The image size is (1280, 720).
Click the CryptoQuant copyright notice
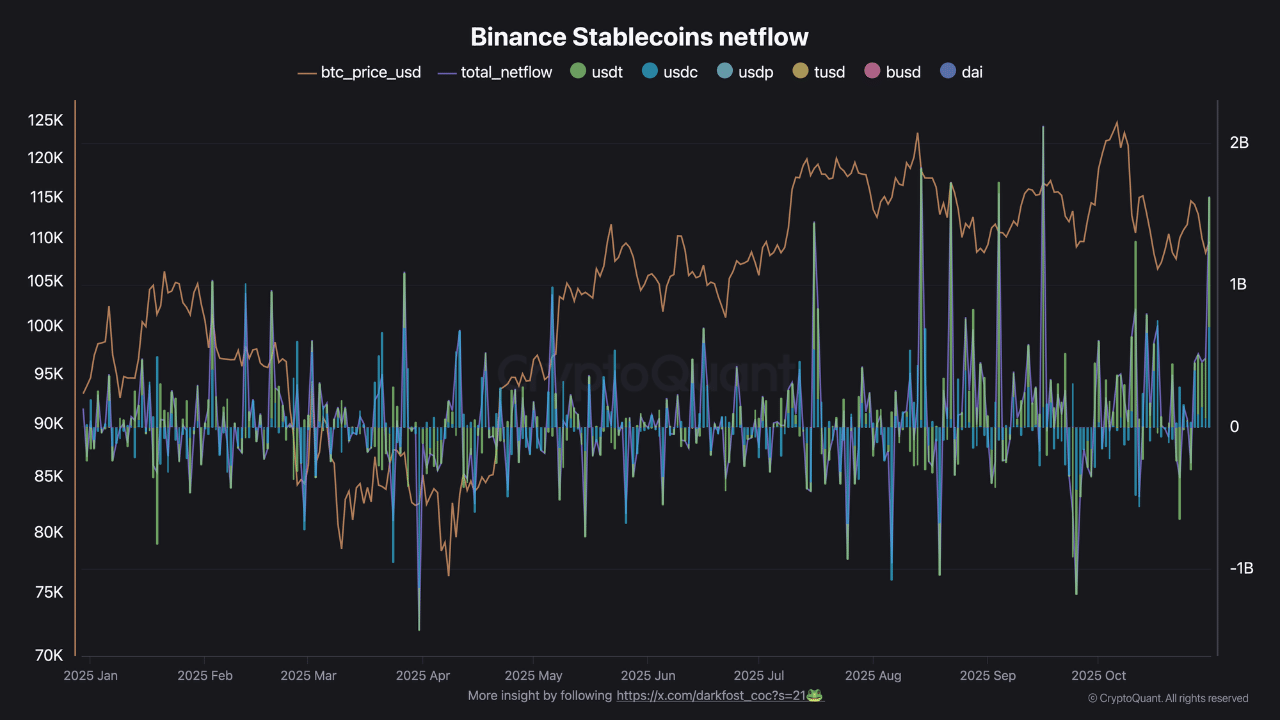[1167, 698]
